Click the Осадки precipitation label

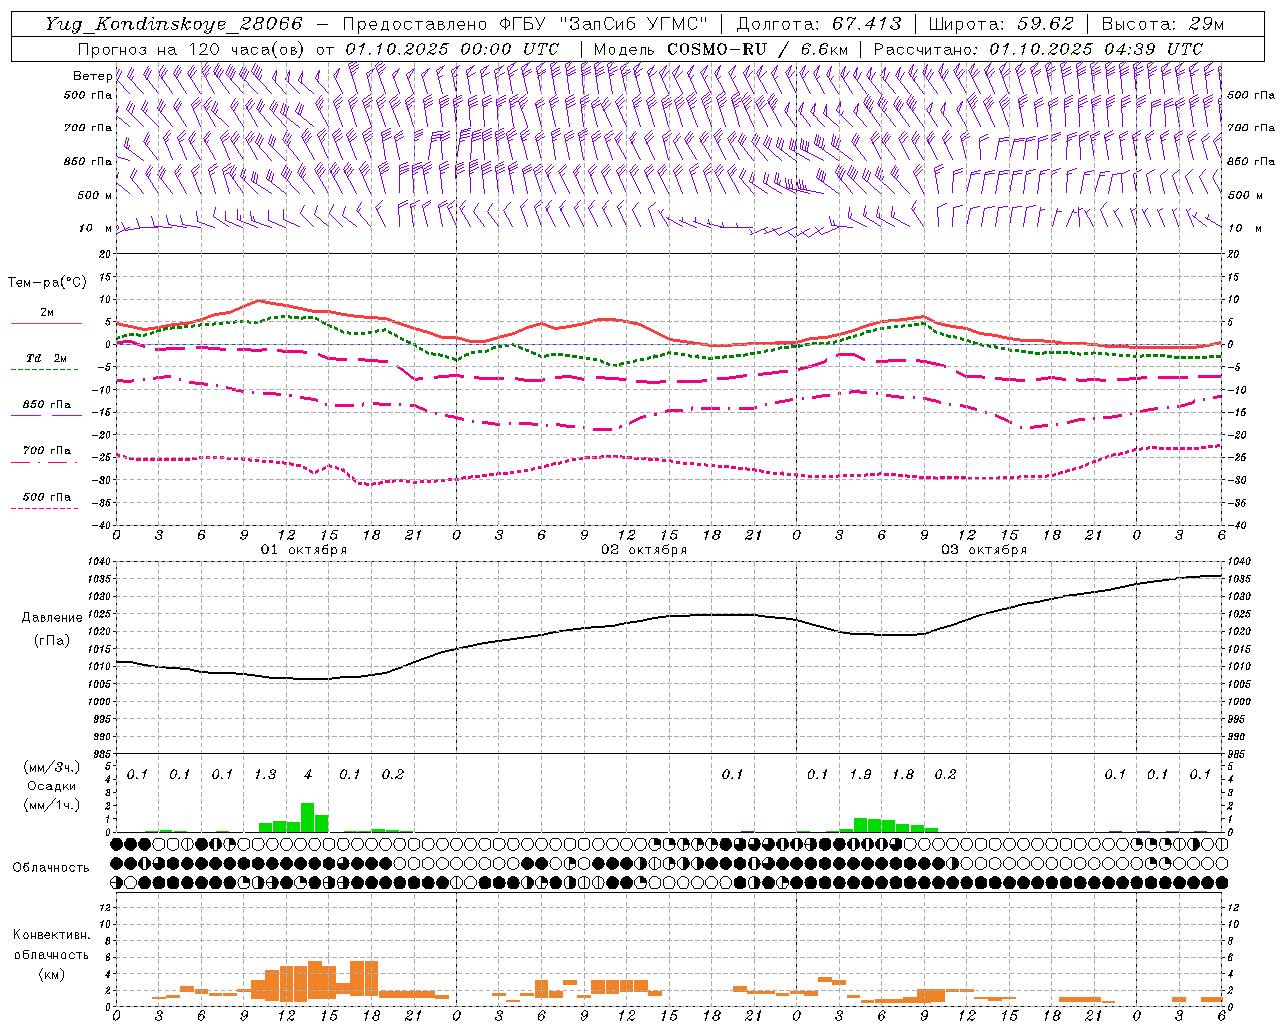51,787
